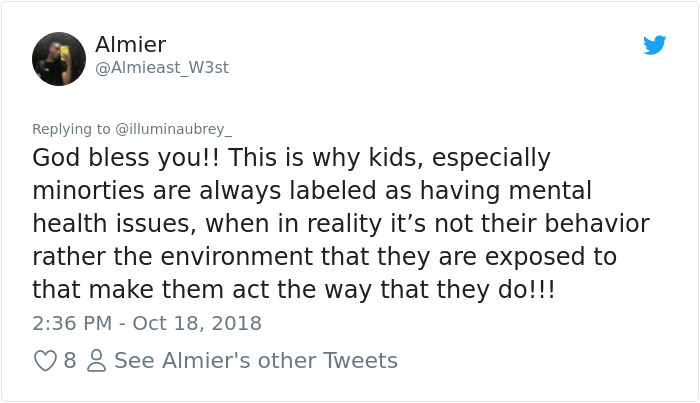The image size is (700, 403).
Task: Open the 2:36 PM time link
Action: click(72, 323)
